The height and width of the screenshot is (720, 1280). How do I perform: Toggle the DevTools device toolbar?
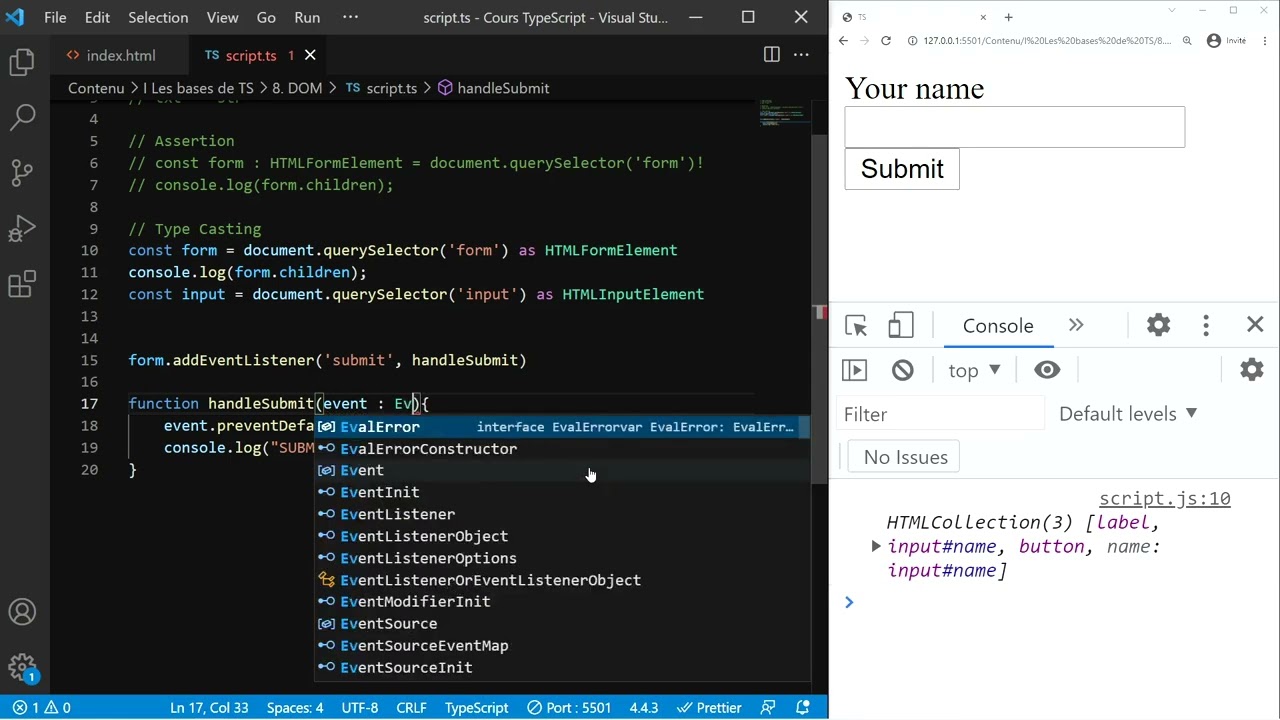[x=901, y=326]
